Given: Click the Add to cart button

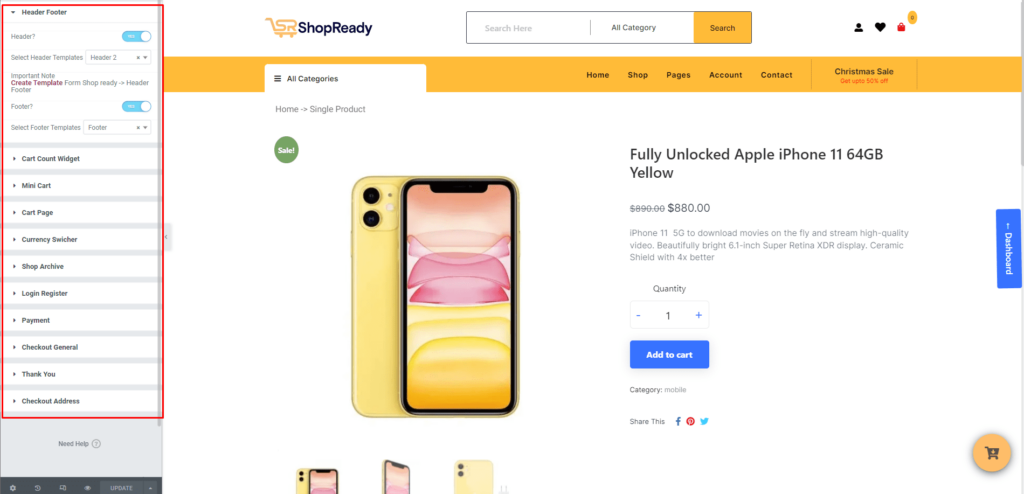Looking at the screenshot, I should pyautogui.click(x=669, y=355).
